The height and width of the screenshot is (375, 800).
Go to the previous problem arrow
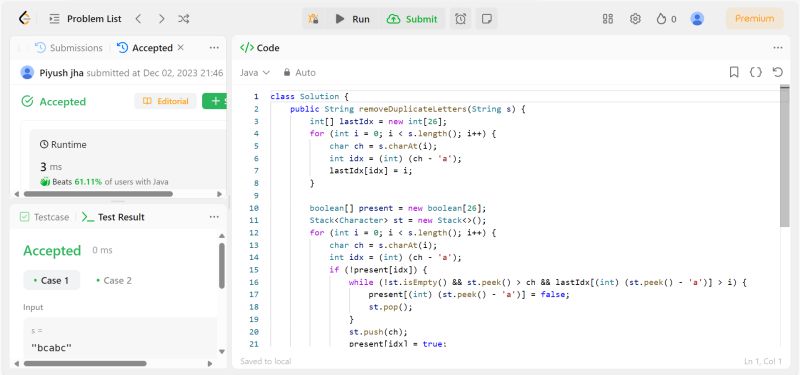pyautogui.click(x=138, y=19)
